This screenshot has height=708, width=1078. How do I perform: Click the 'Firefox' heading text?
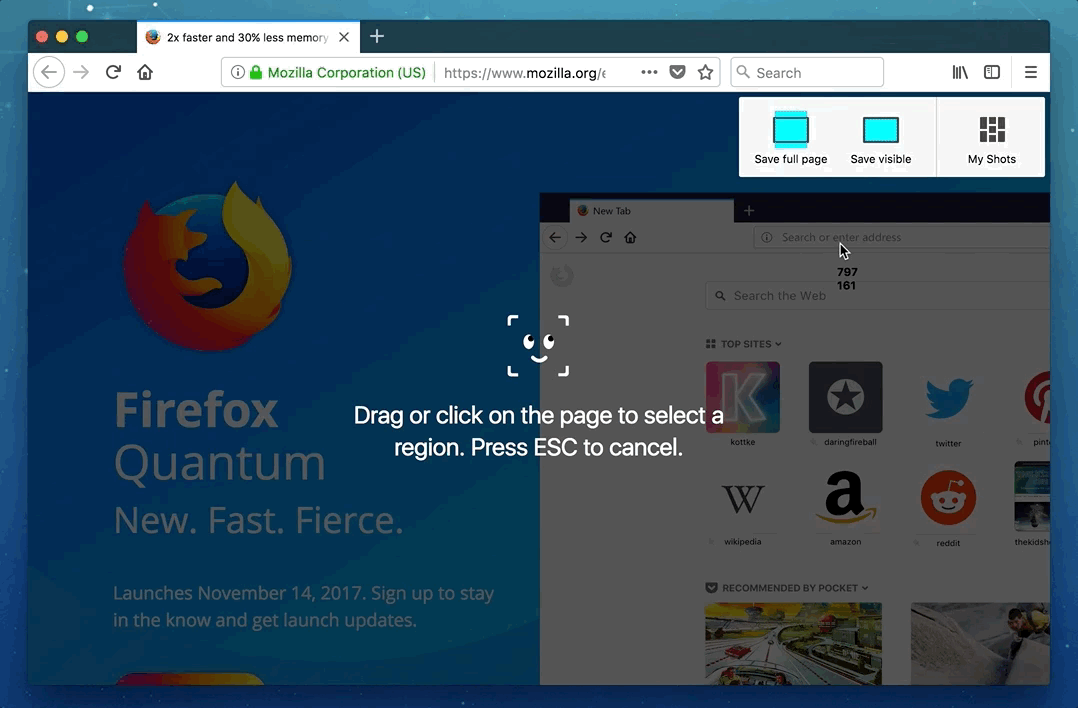click(197, 410)
